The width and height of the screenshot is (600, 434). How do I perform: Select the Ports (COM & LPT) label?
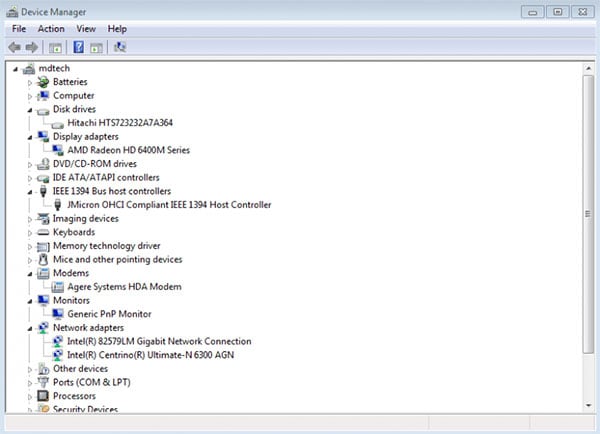click(x=92, y=382)
